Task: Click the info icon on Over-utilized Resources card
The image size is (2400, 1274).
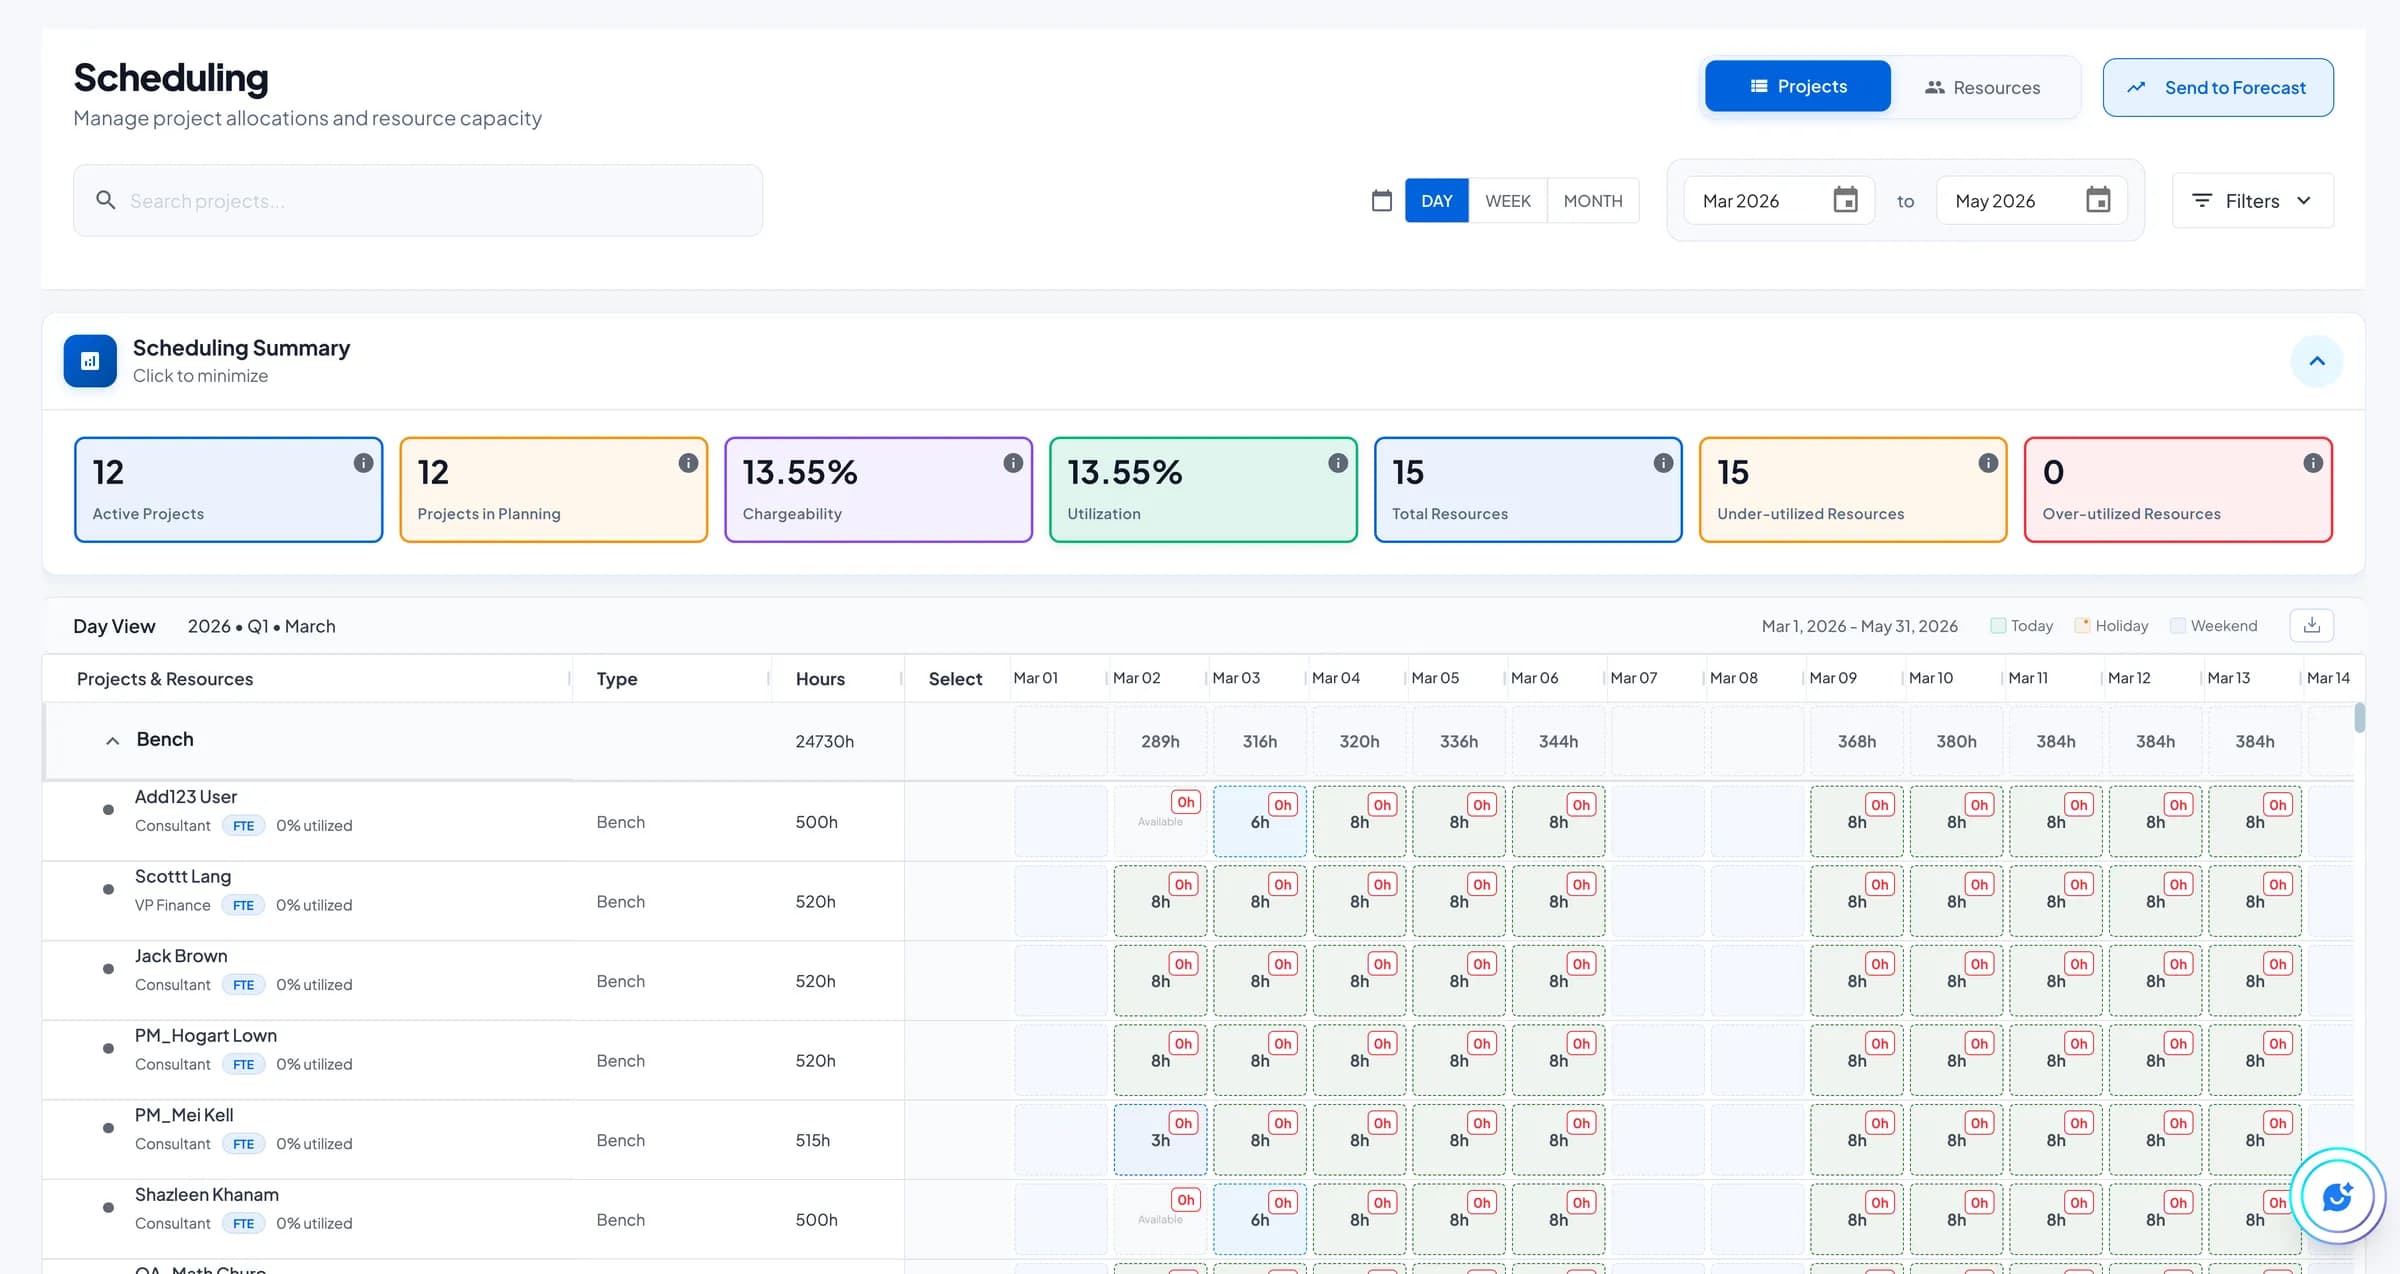Action: point(2312,463)
